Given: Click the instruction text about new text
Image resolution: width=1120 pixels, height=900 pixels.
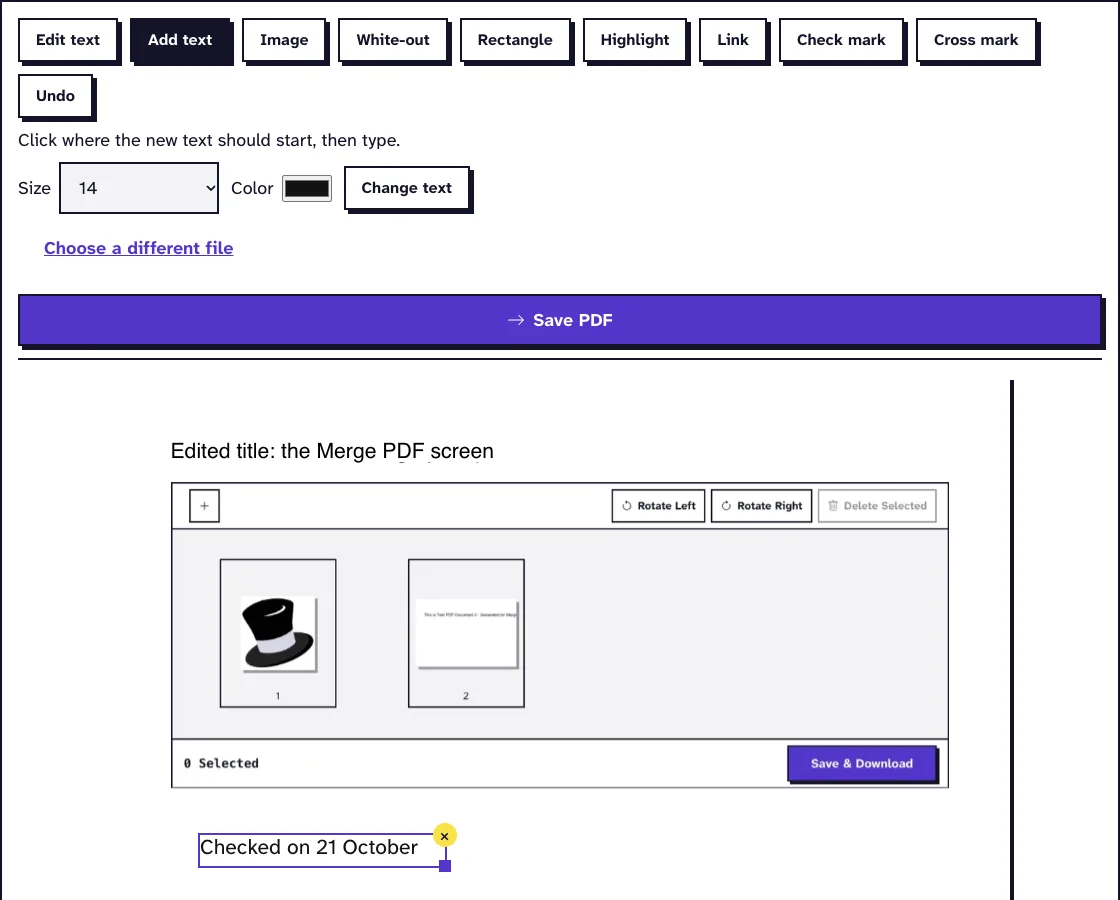Looking at the screenshot, I should click(209, 140).
